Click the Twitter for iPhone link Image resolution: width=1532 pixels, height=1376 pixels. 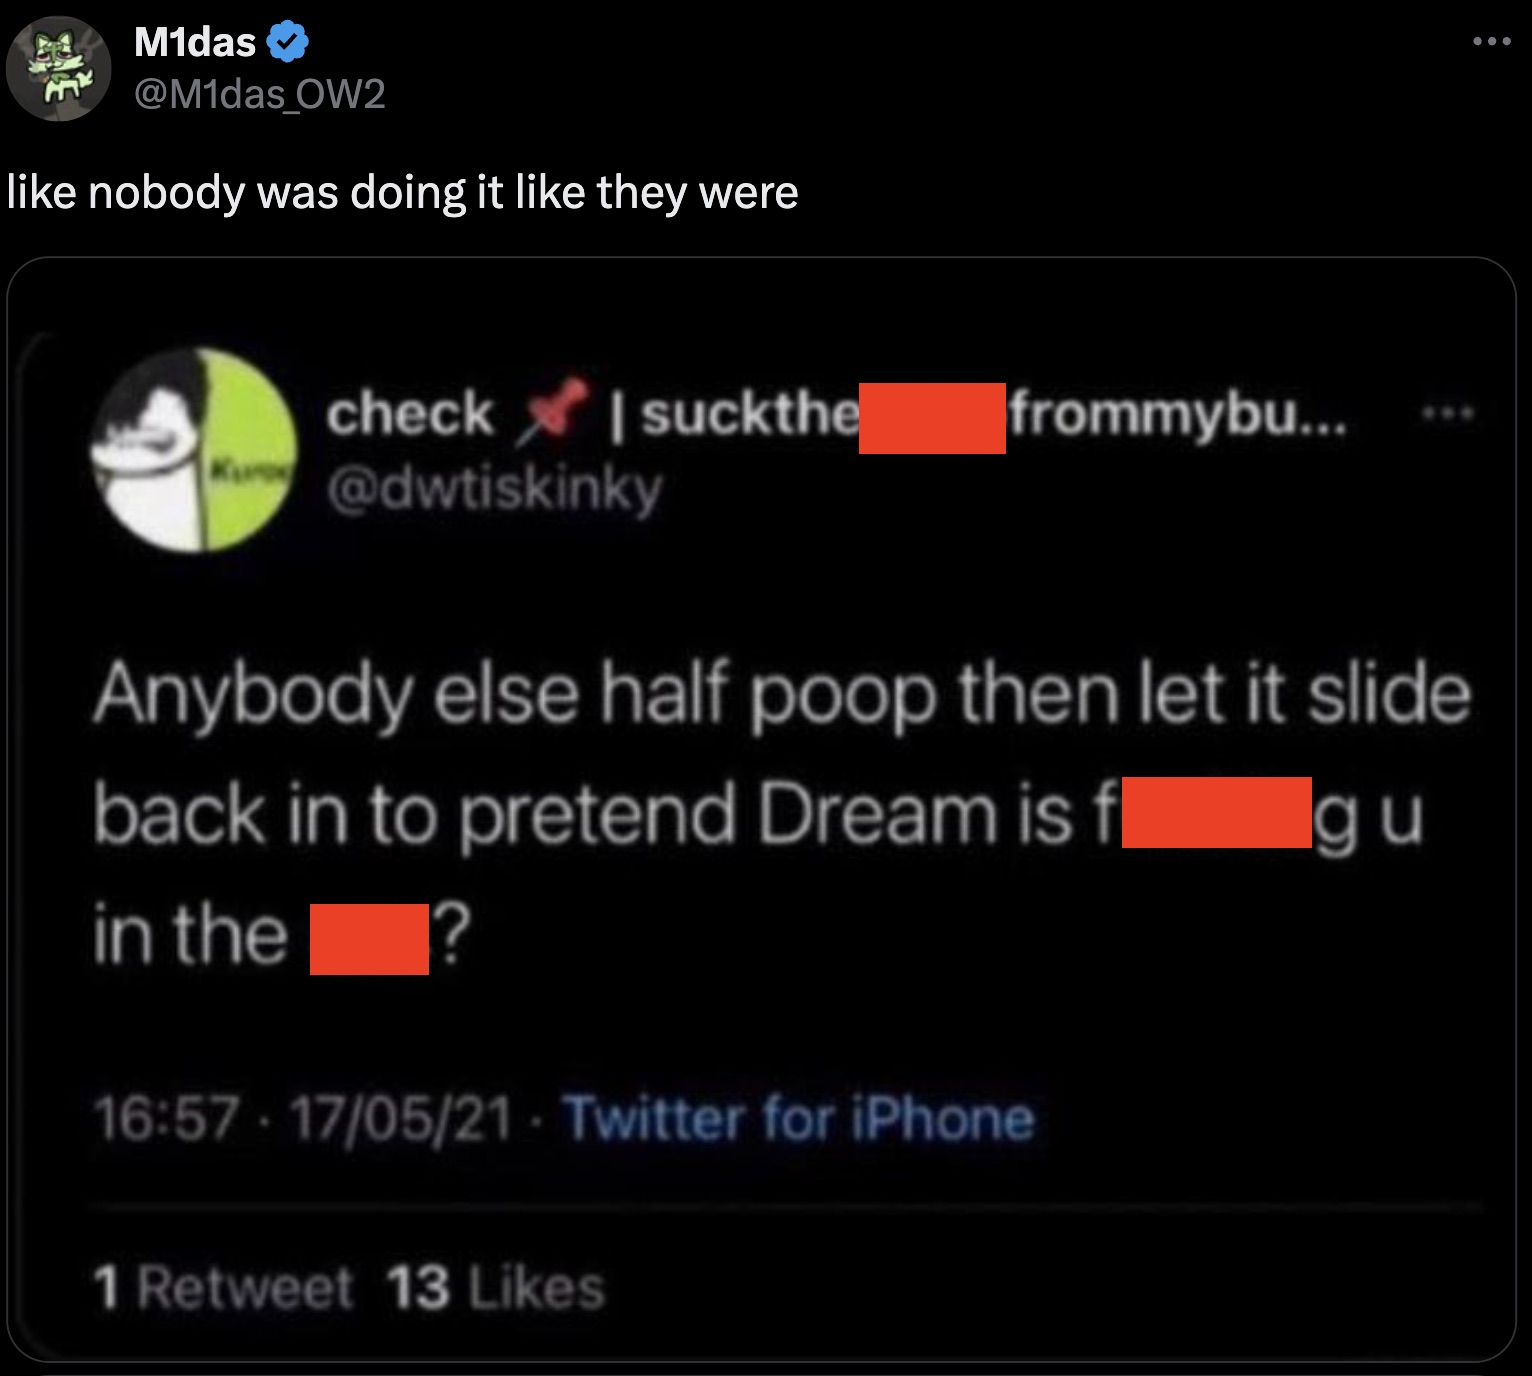(x=798, y=1118)
